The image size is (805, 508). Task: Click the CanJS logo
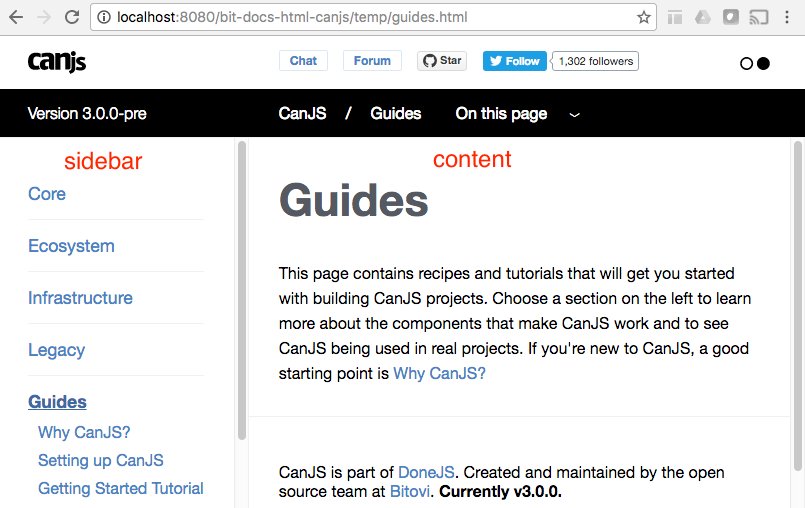[56, 62]
